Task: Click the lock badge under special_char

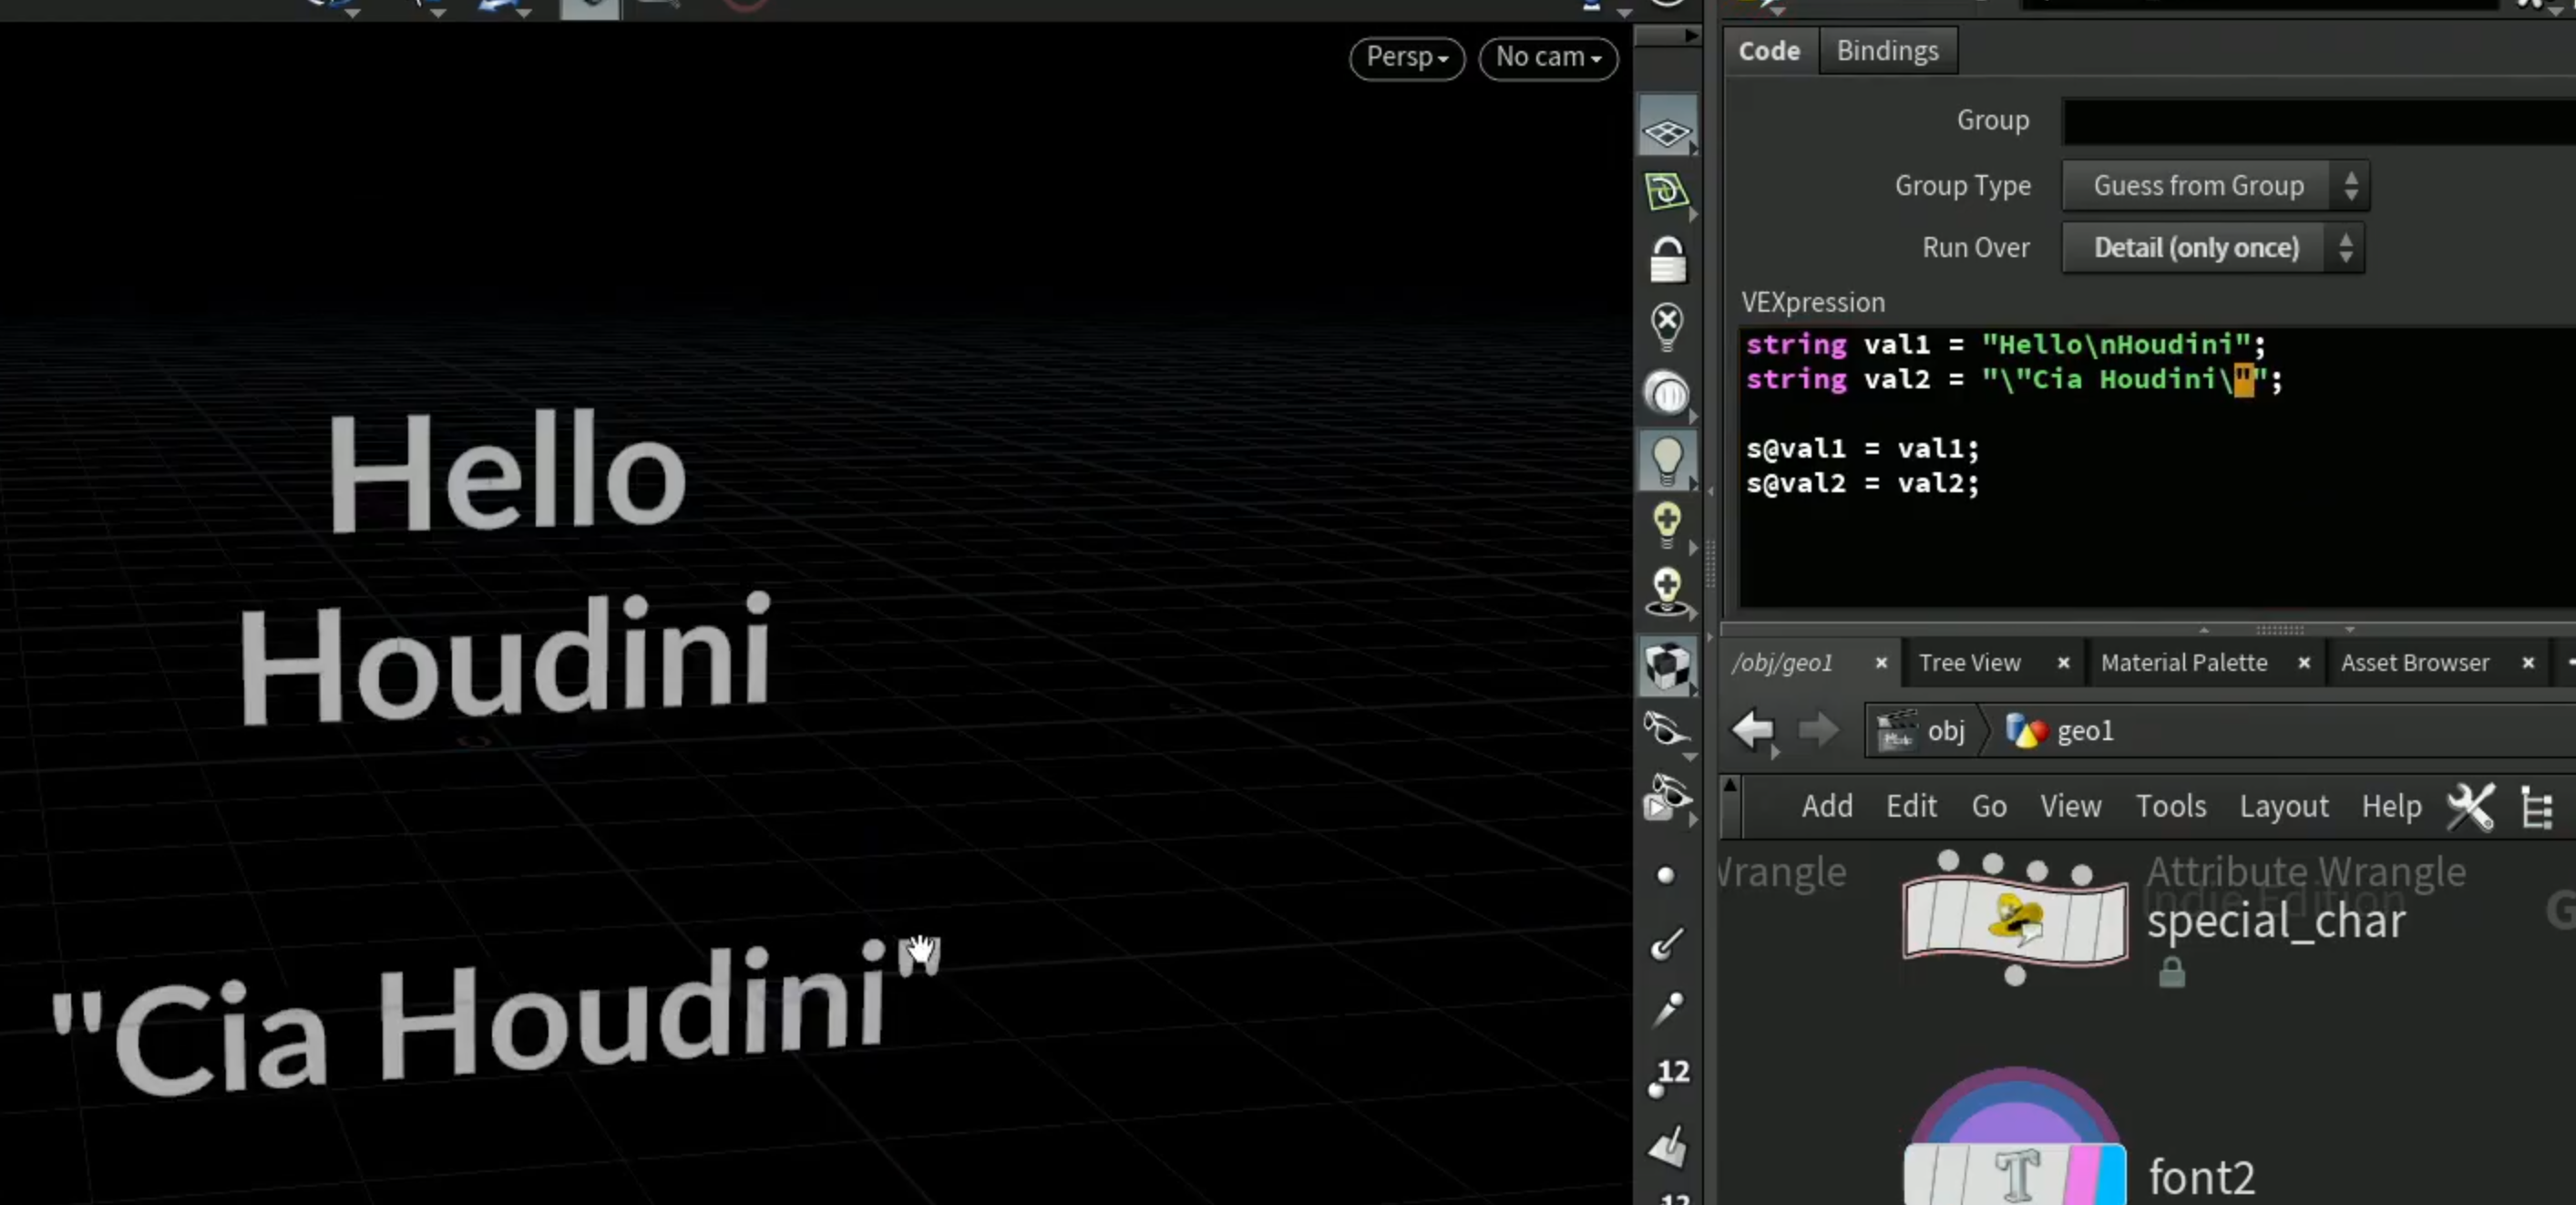Action: tap(2171, 972)
